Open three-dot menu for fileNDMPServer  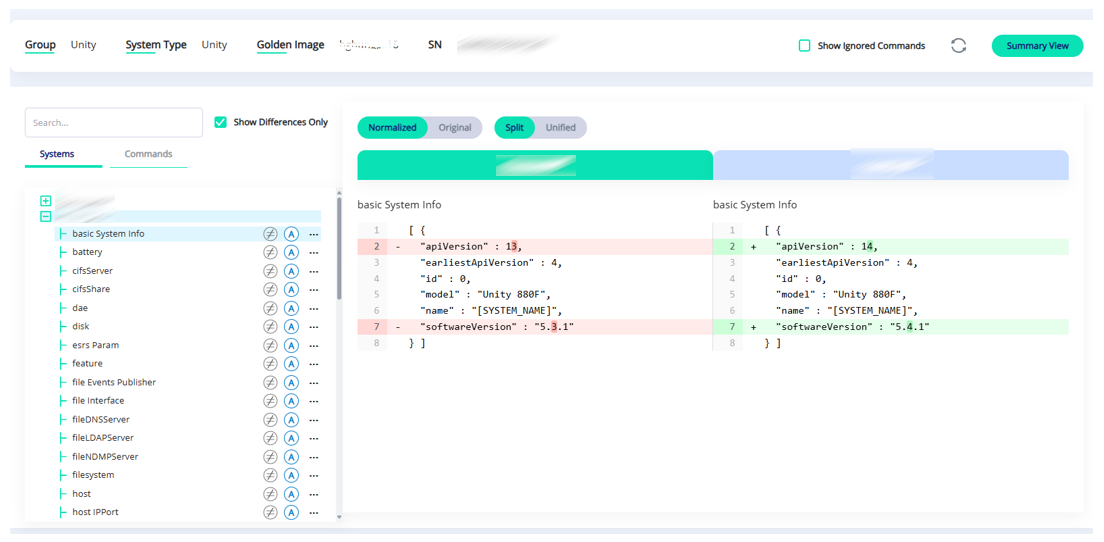(314, 456)
